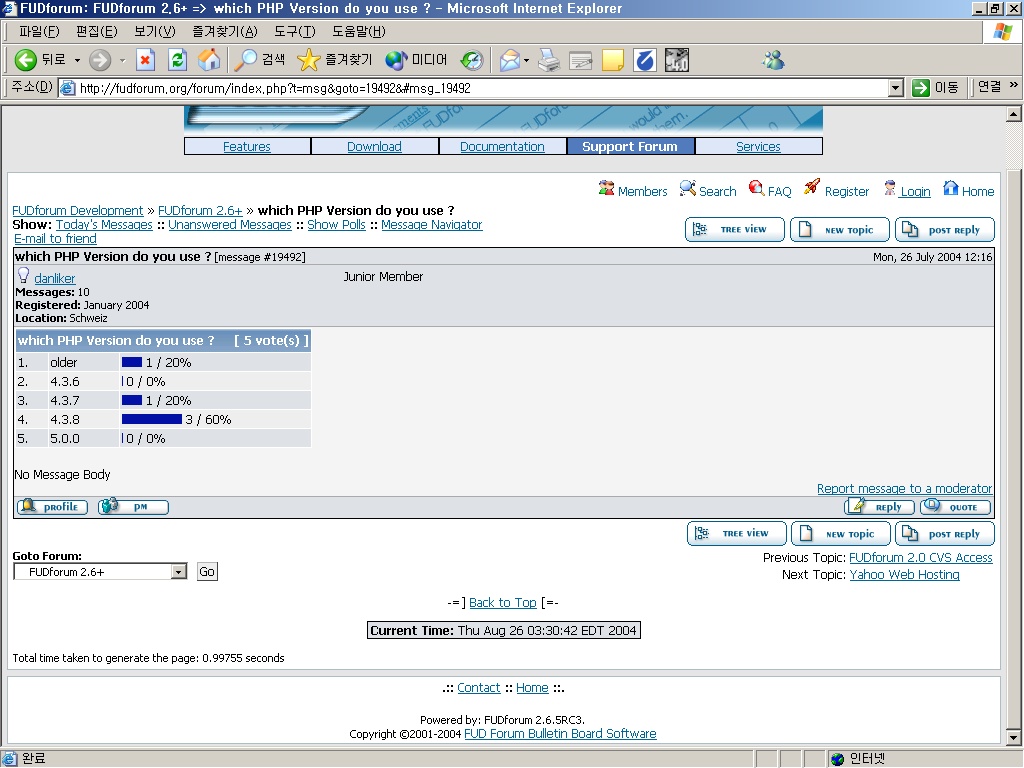This screenshot has width=1024, height=768.
Task: Open the Goto Forum dropdown list
Action: pyautogui.click(x=179, y=571)
